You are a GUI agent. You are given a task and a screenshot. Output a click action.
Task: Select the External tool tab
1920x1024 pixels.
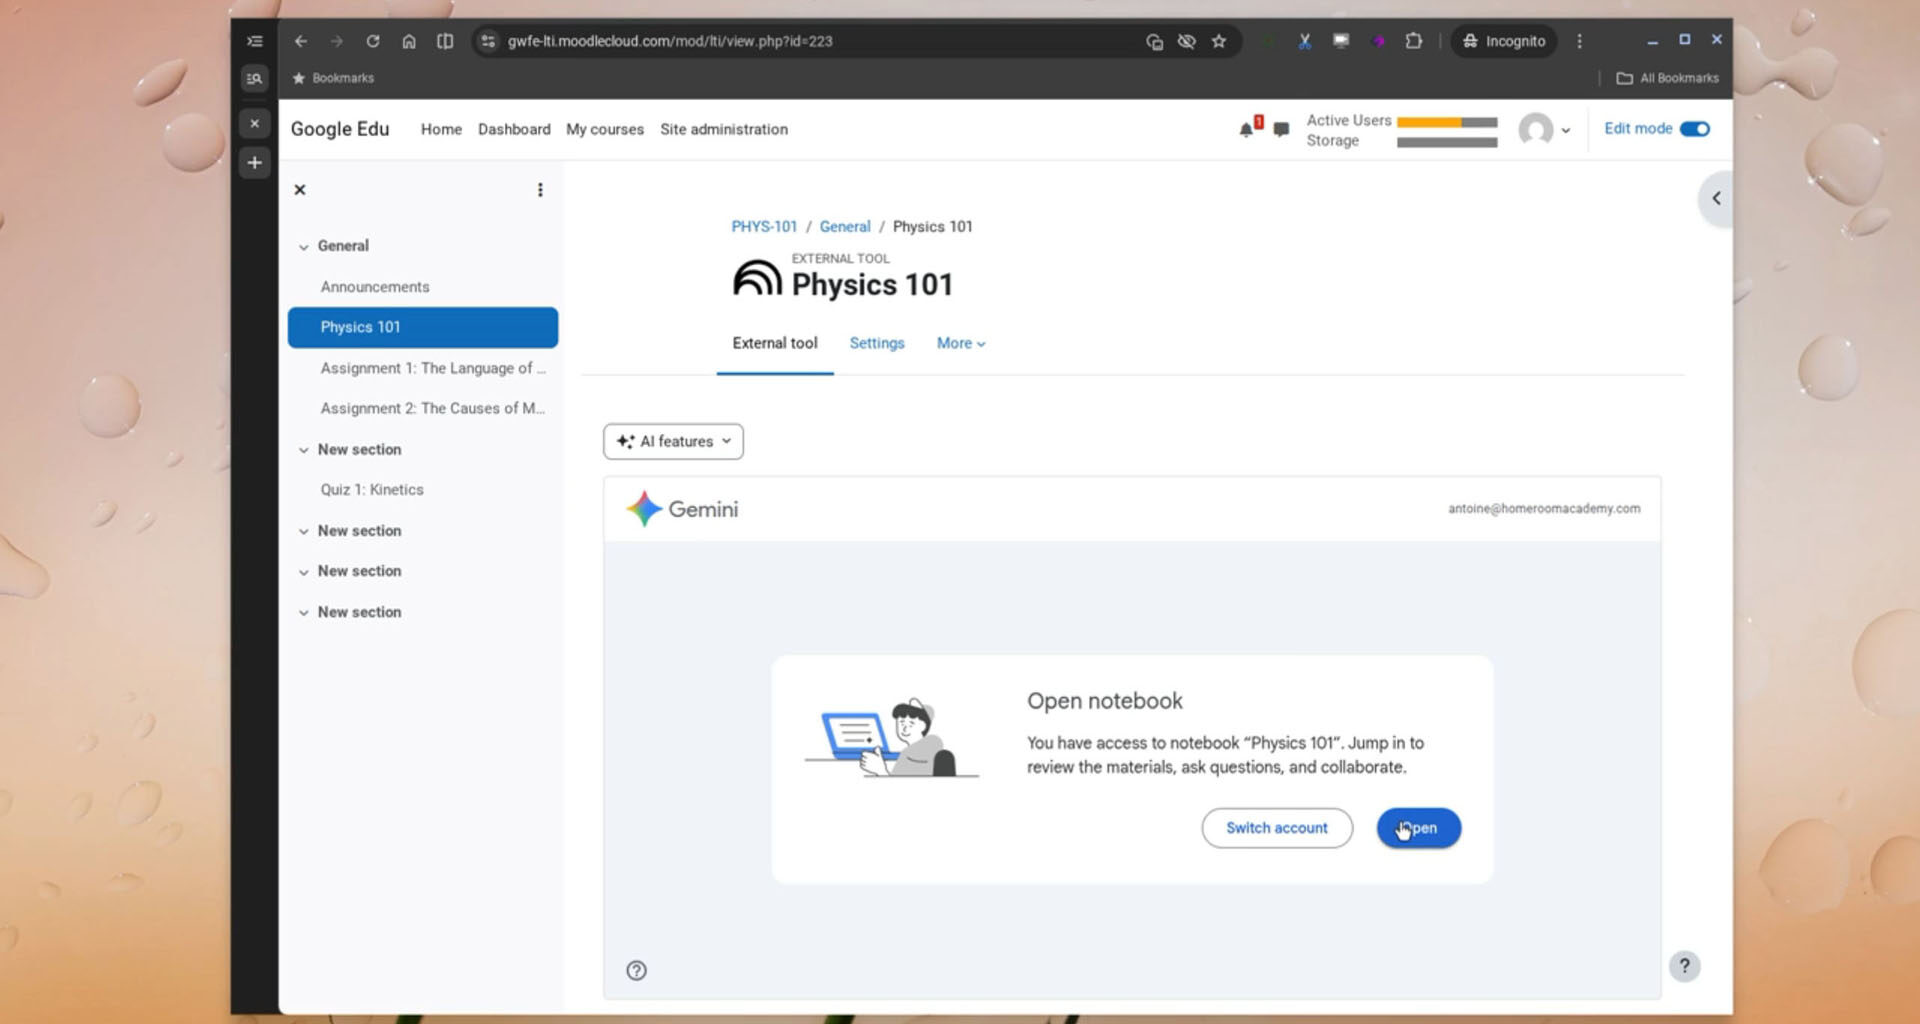tap(775, 343)
